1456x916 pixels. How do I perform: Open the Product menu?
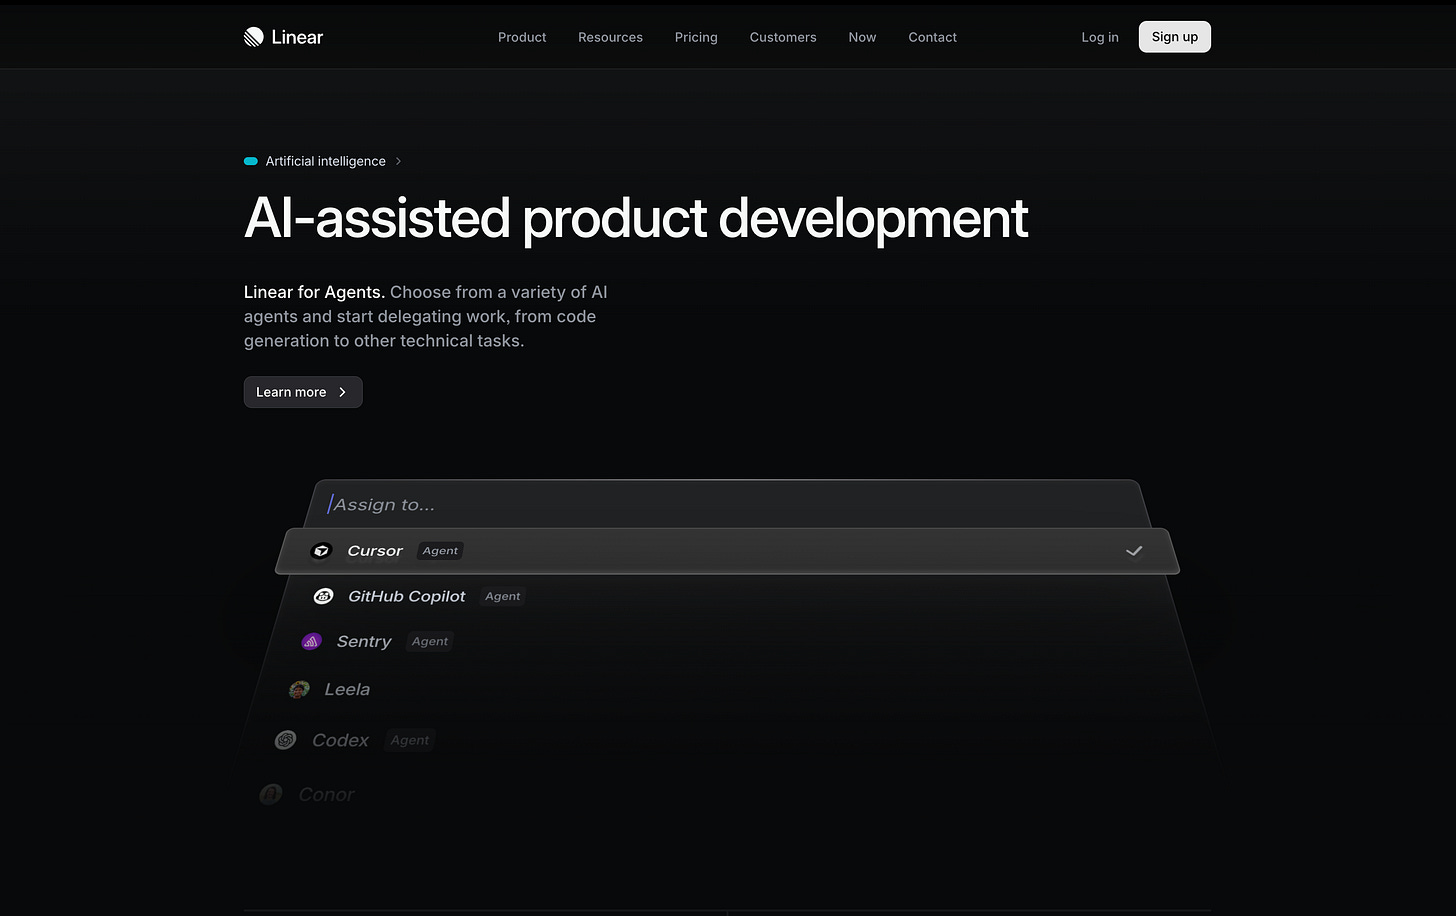pos(522,37)
